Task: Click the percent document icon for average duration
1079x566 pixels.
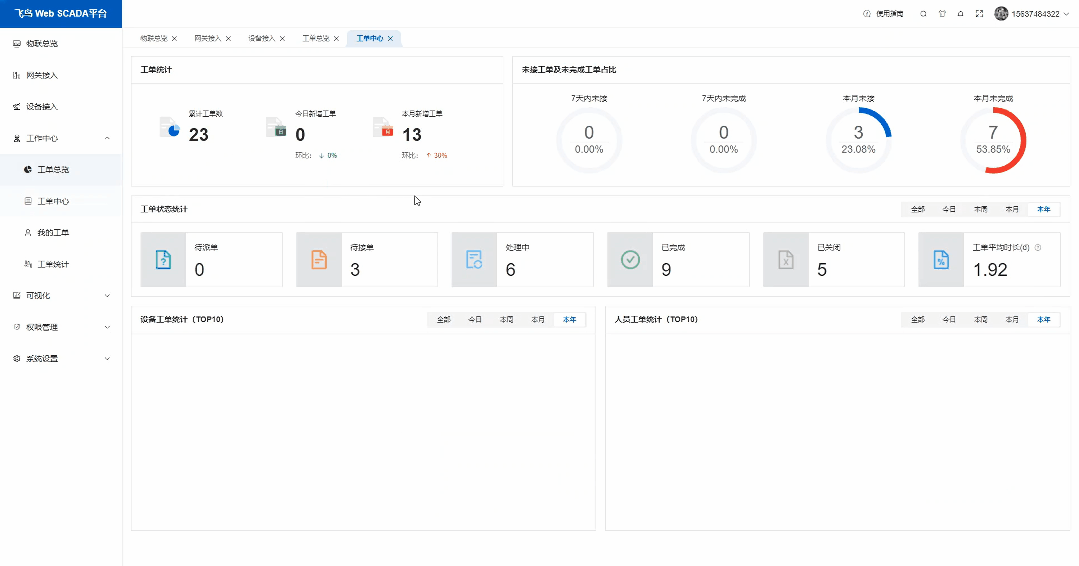Action: (941, 259)
